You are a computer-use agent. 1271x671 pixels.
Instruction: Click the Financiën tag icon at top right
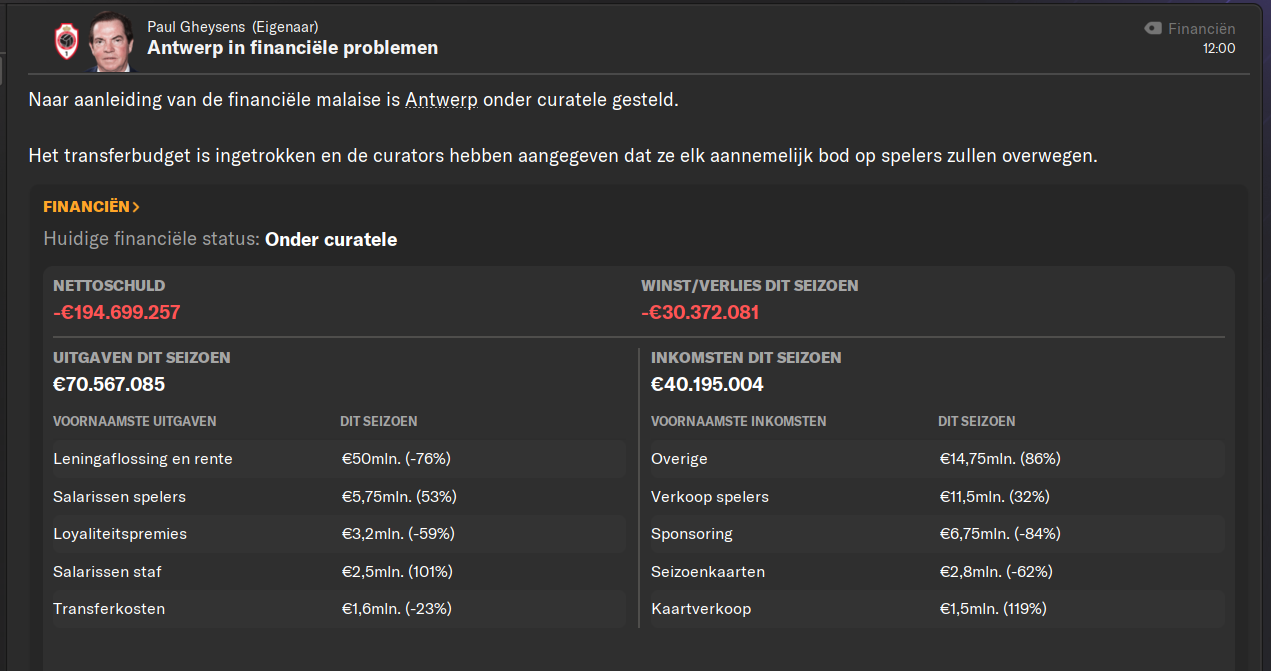(x=1153, y=29)
